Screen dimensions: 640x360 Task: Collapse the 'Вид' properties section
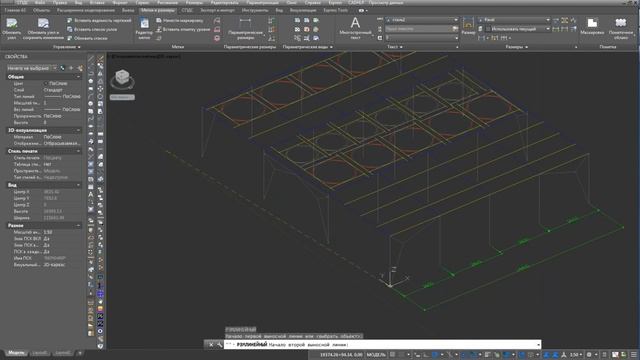(78, 185)
